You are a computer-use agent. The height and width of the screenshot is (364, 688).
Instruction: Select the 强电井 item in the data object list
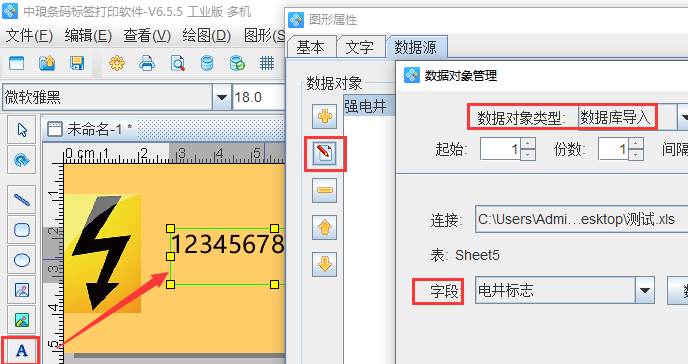[x=369, y=106]
